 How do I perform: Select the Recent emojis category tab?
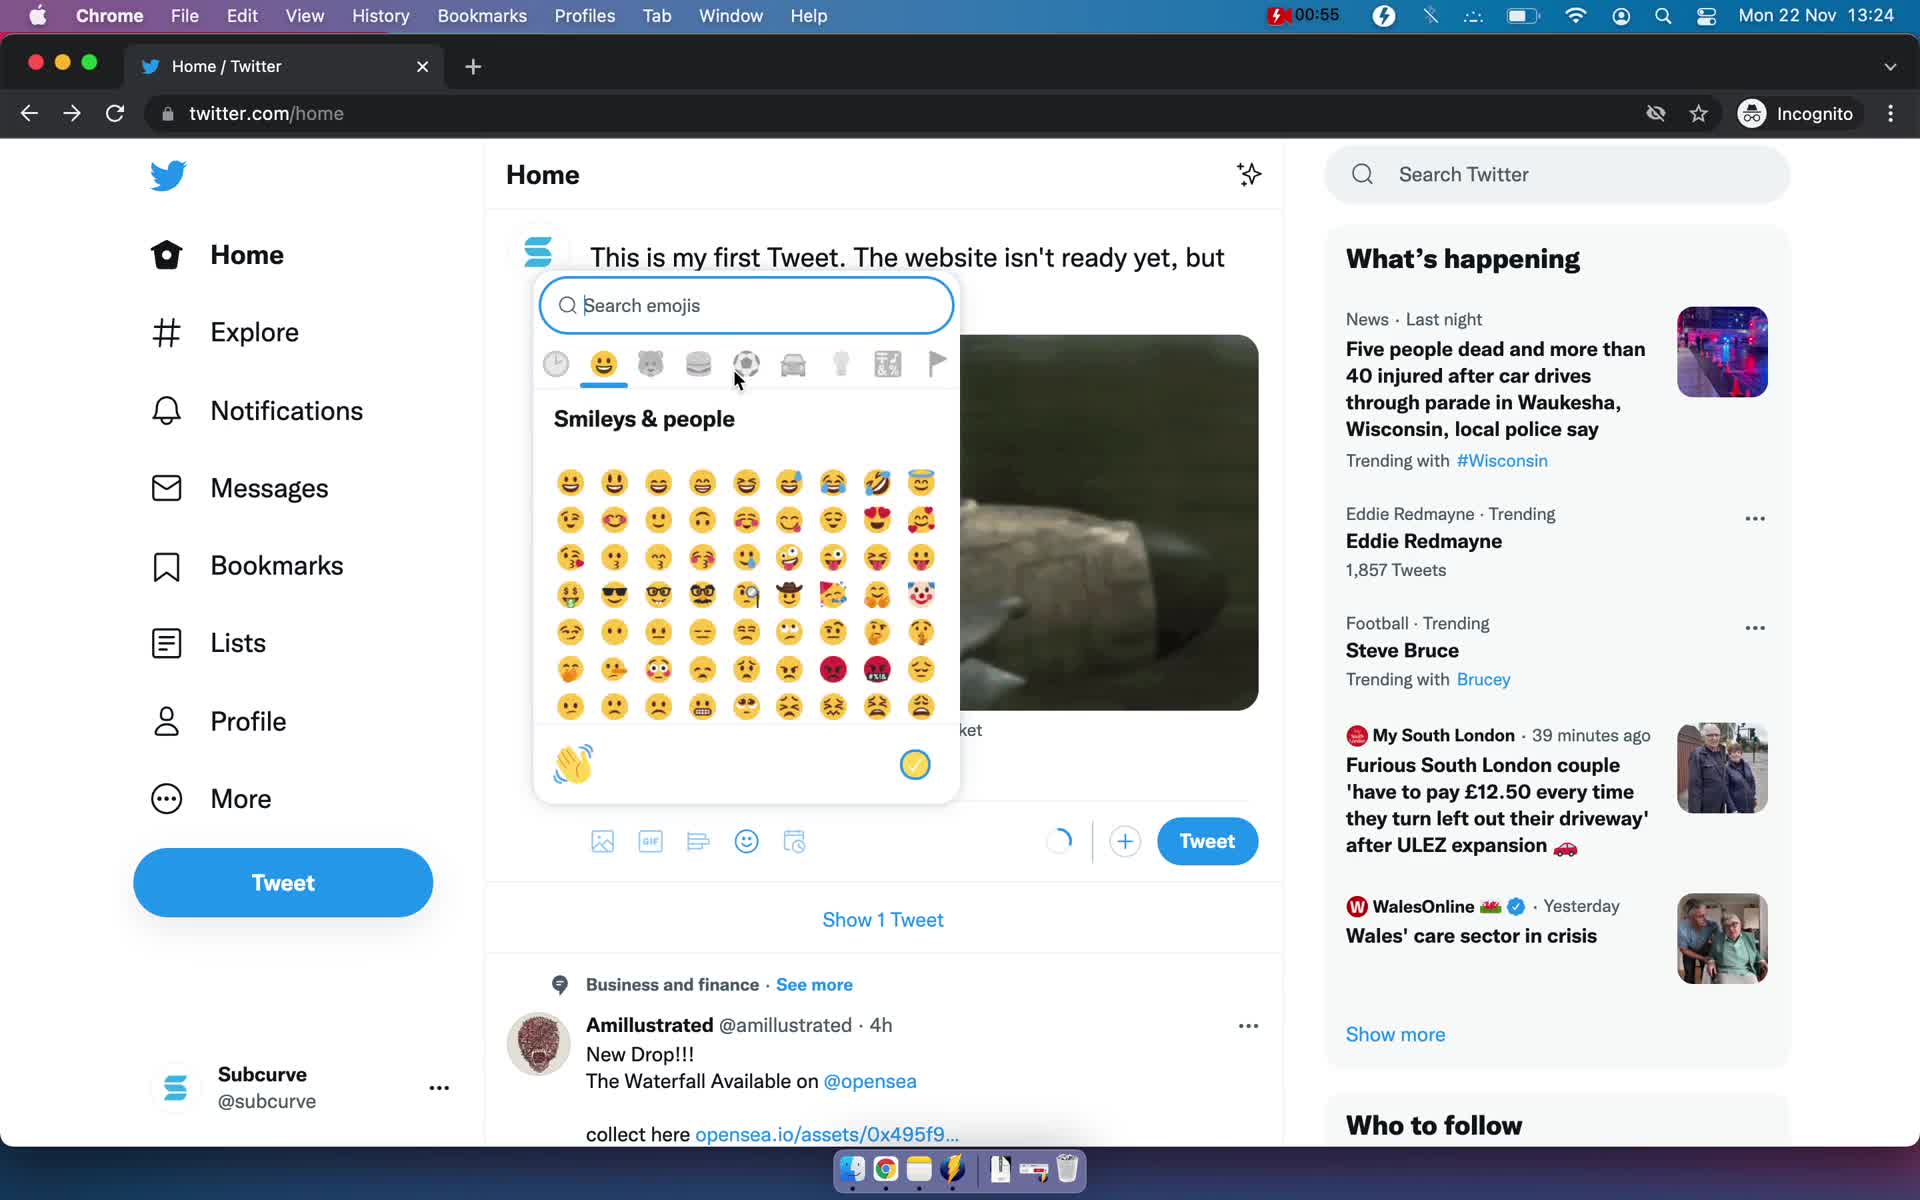(x=556, y=364)
